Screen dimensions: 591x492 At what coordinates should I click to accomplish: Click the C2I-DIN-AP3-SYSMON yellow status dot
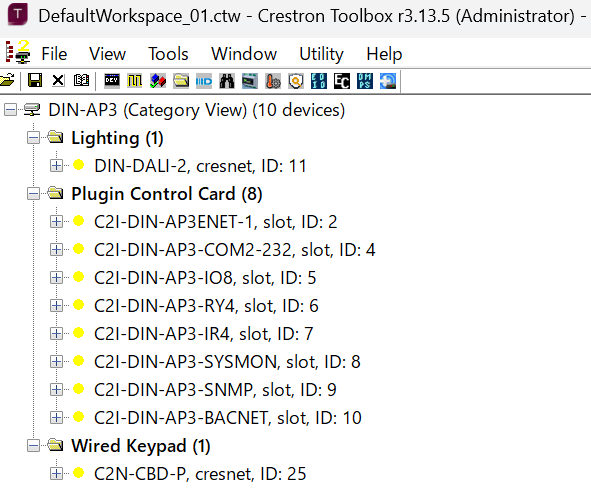pyautogui.click(x=78, y=361)
